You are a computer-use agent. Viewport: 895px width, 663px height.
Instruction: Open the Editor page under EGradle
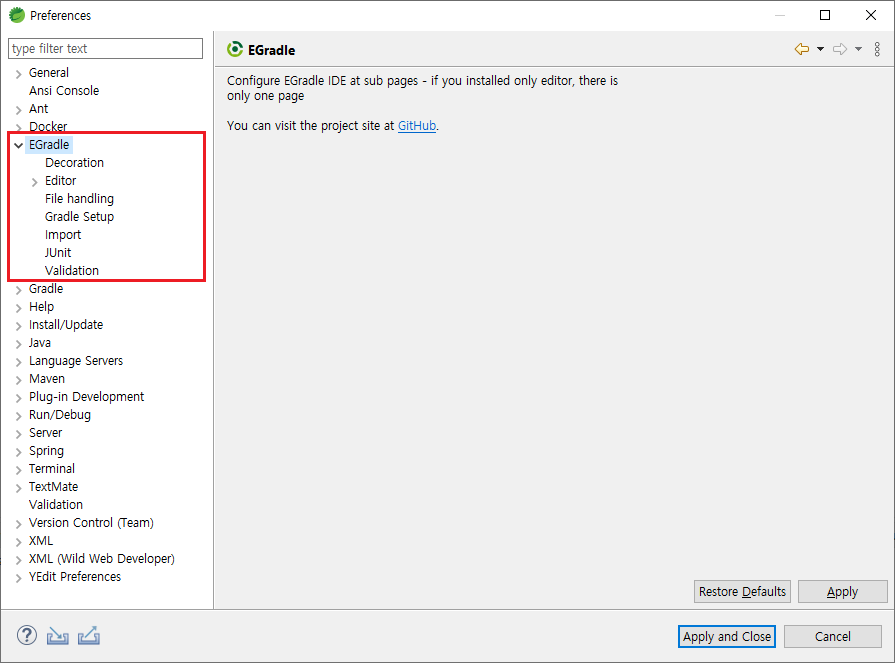tap(61, 181)
